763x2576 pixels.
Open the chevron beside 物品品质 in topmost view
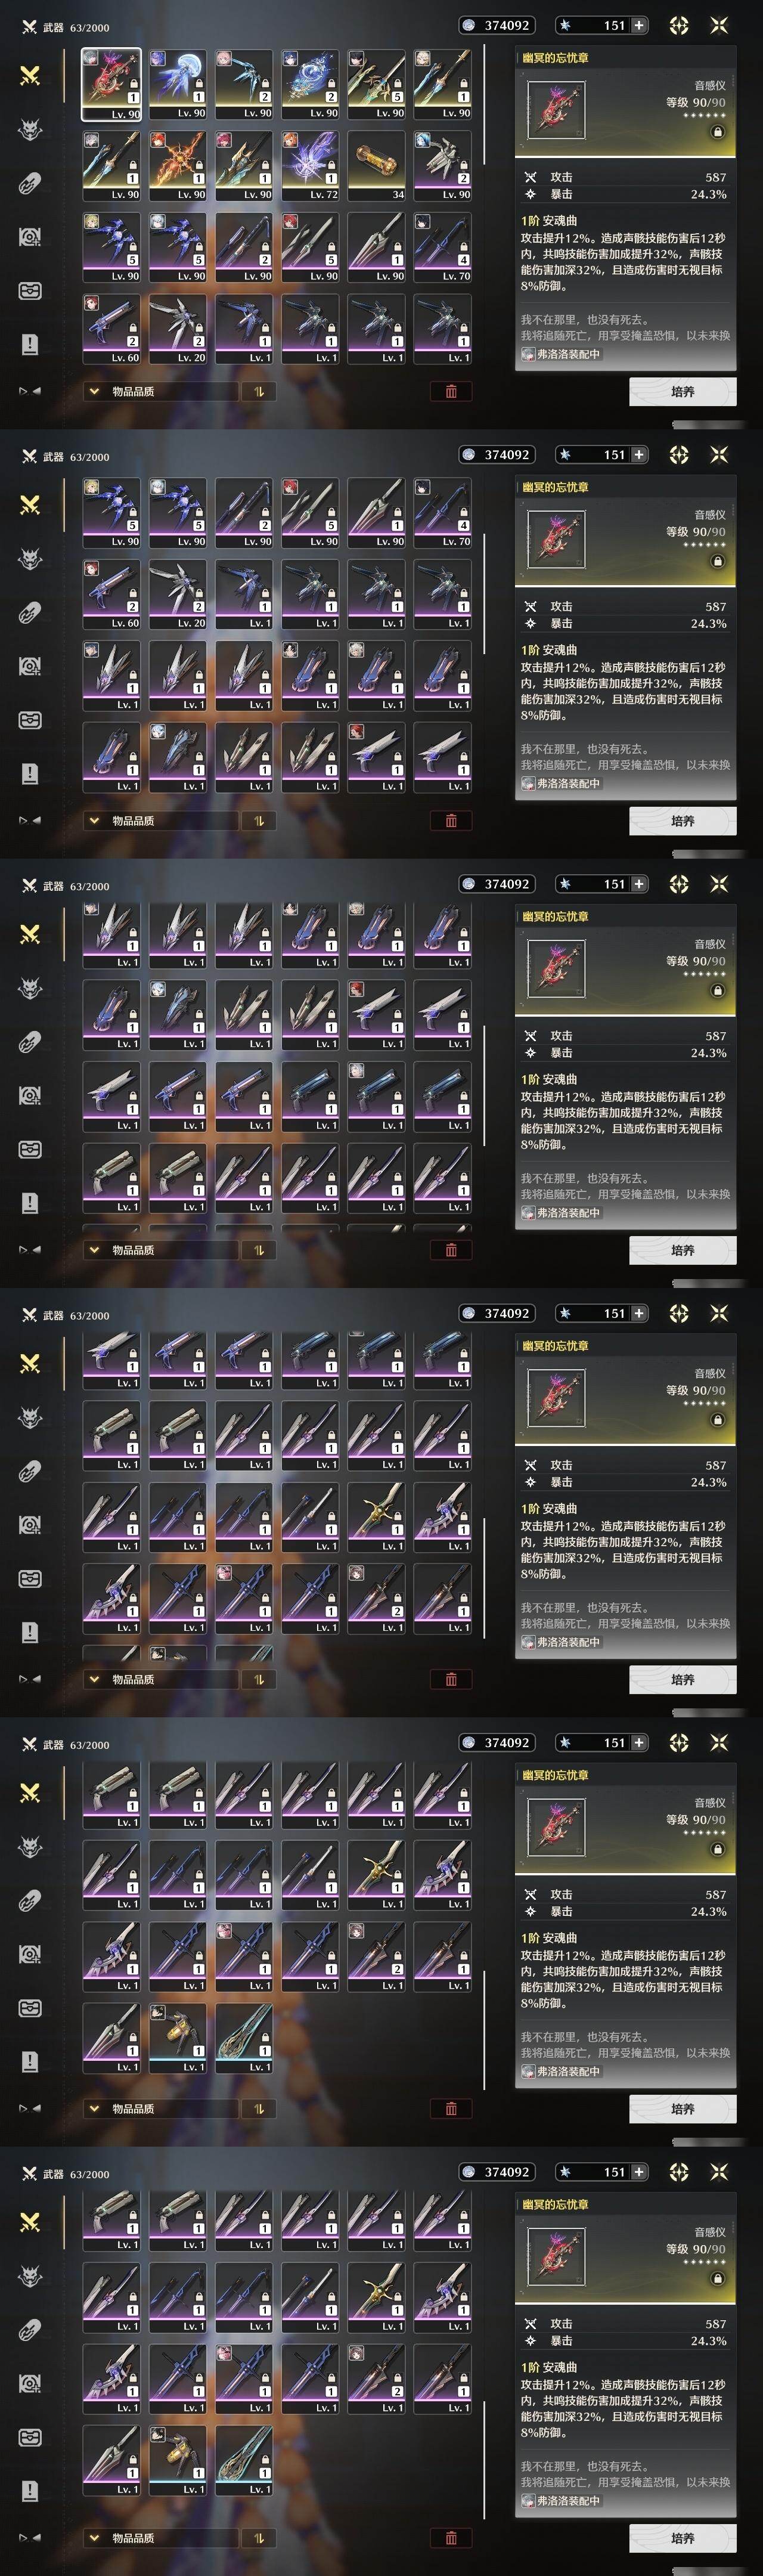pyautogui.click(x=95, y=391)
